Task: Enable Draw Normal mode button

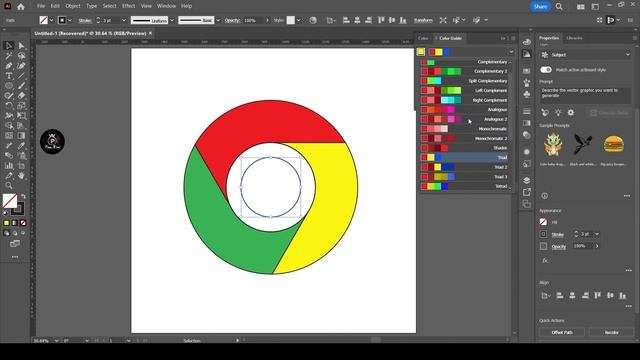Action: tap(6, 233)
